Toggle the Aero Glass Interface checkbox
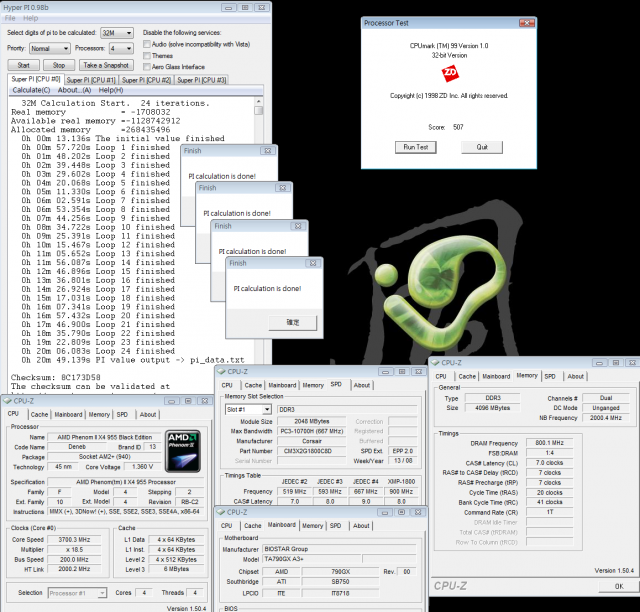 point(147,66)
